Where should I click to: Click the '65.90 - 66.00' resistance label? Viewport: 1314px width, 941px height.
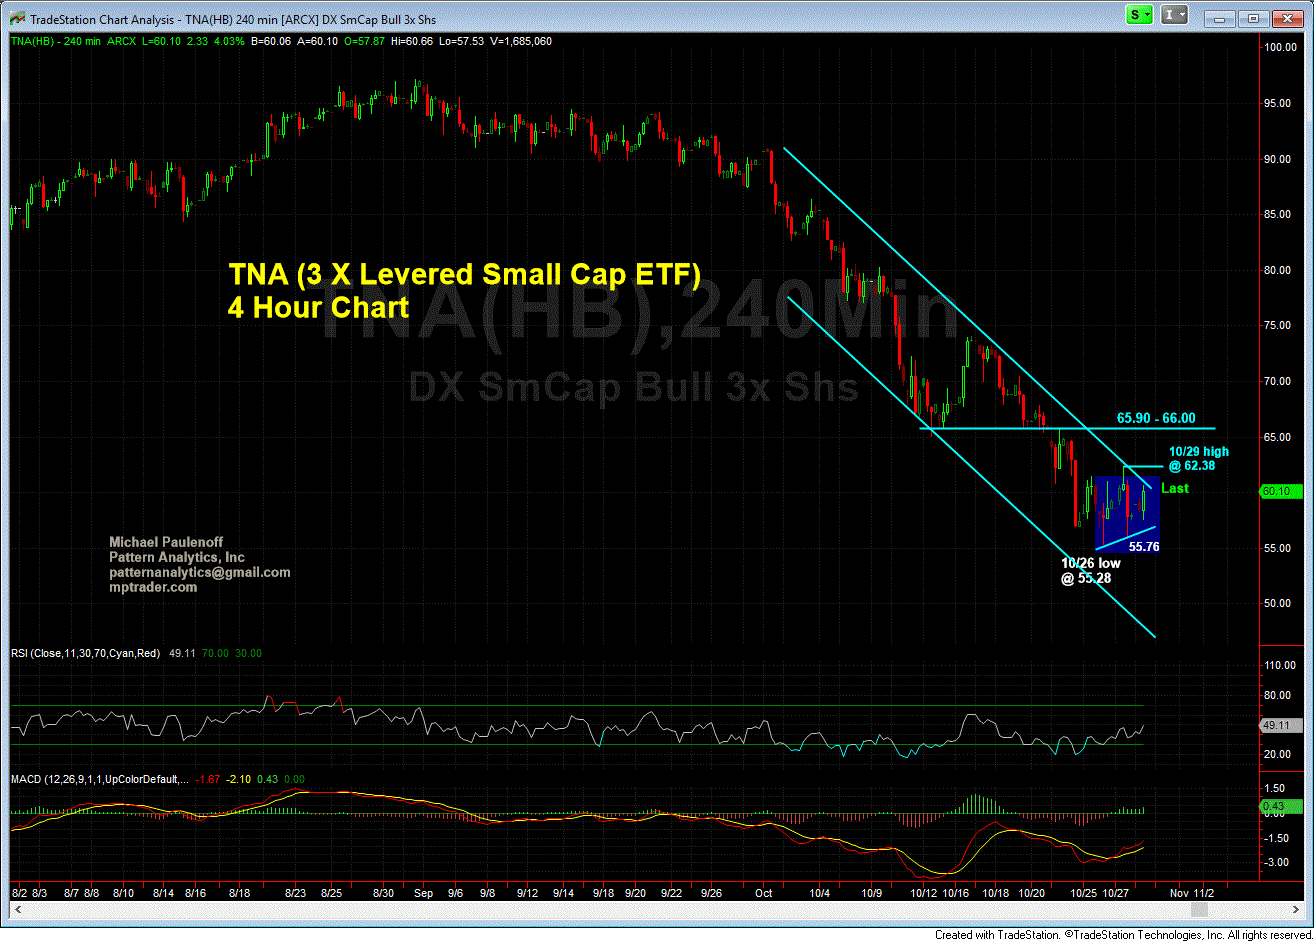(x=1155, y=419)
